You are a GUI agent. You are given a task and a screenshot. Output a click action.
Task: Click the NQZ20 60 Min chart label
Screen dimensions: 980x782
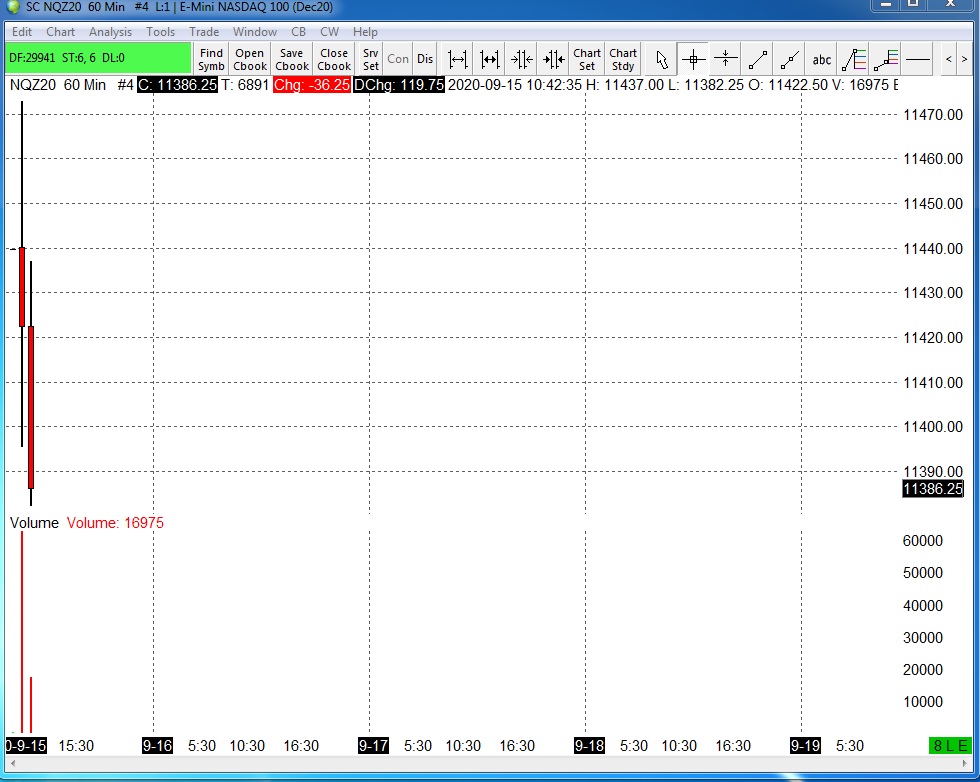click(x=58, y=85)
